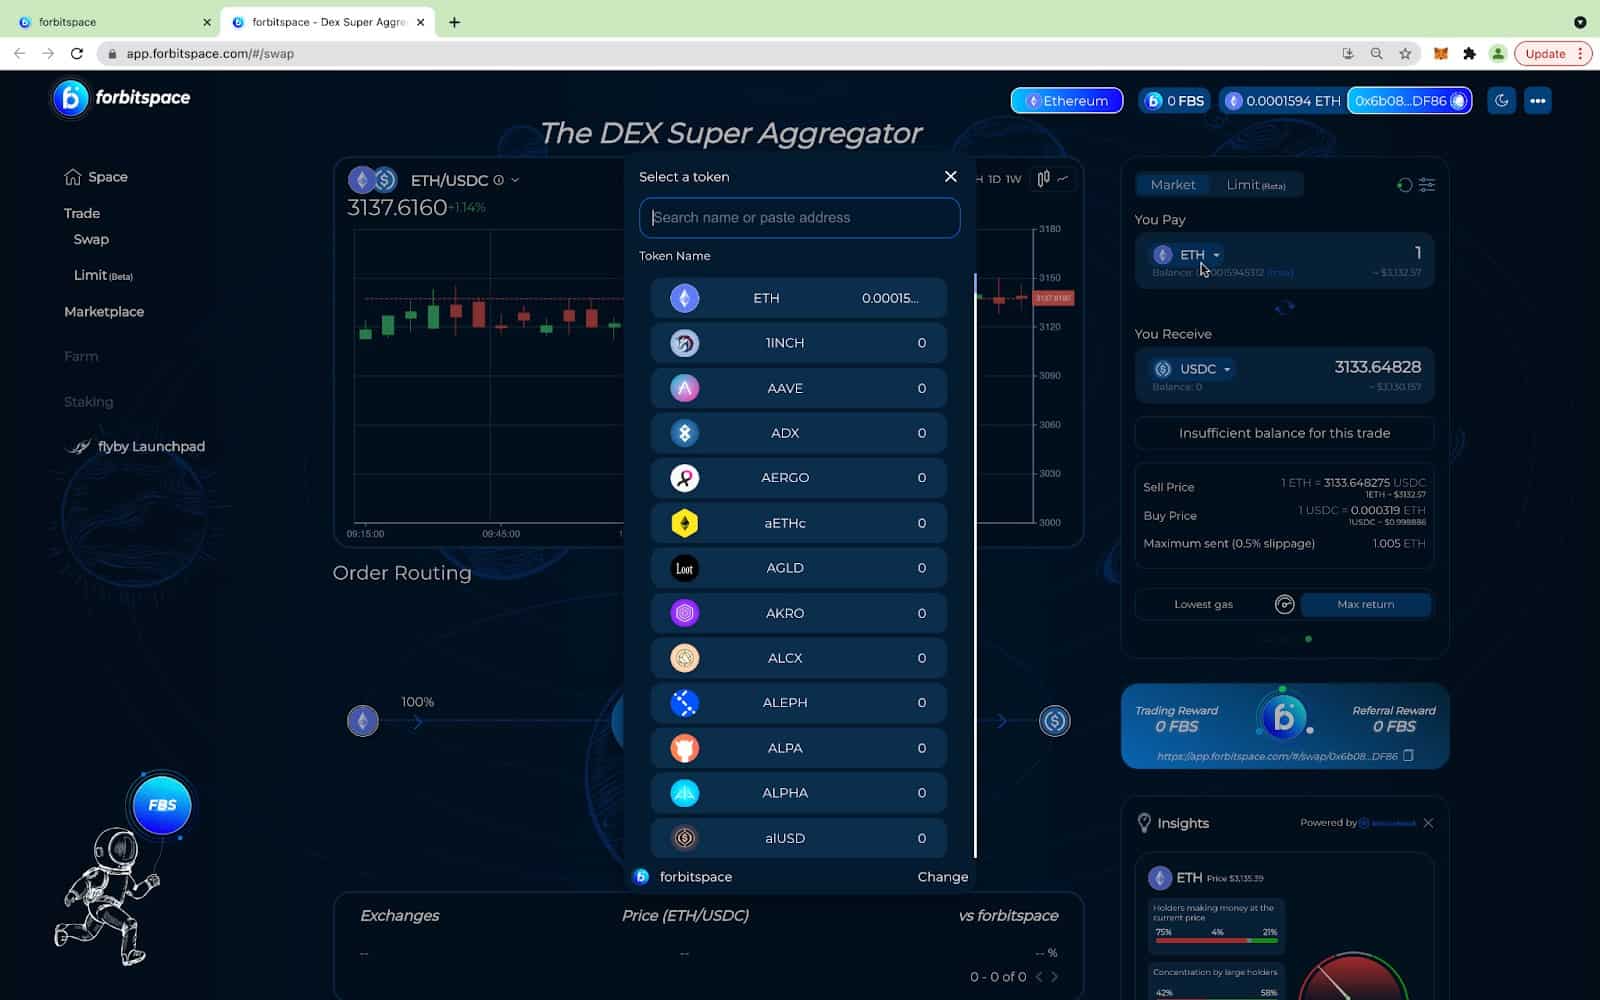Open Swap under Trade
This screenshot has width=1600, height=1000.
pyautogui.click(x=91, y=239)
